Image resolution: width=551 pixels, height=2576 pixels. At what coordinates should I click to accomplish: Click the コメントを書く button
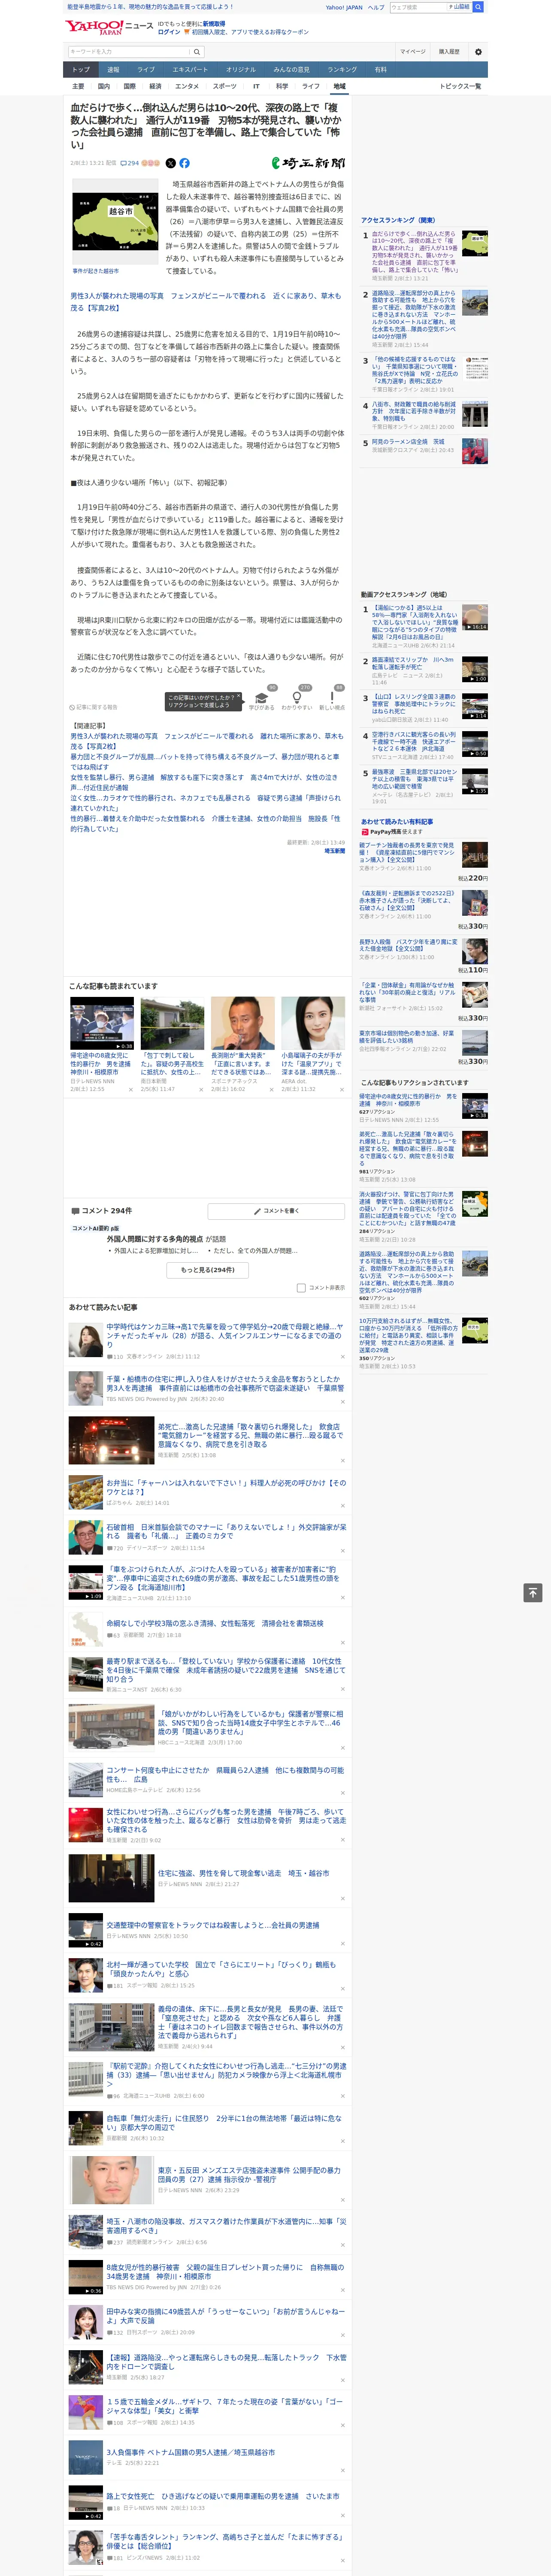[x=276, y=1211]
